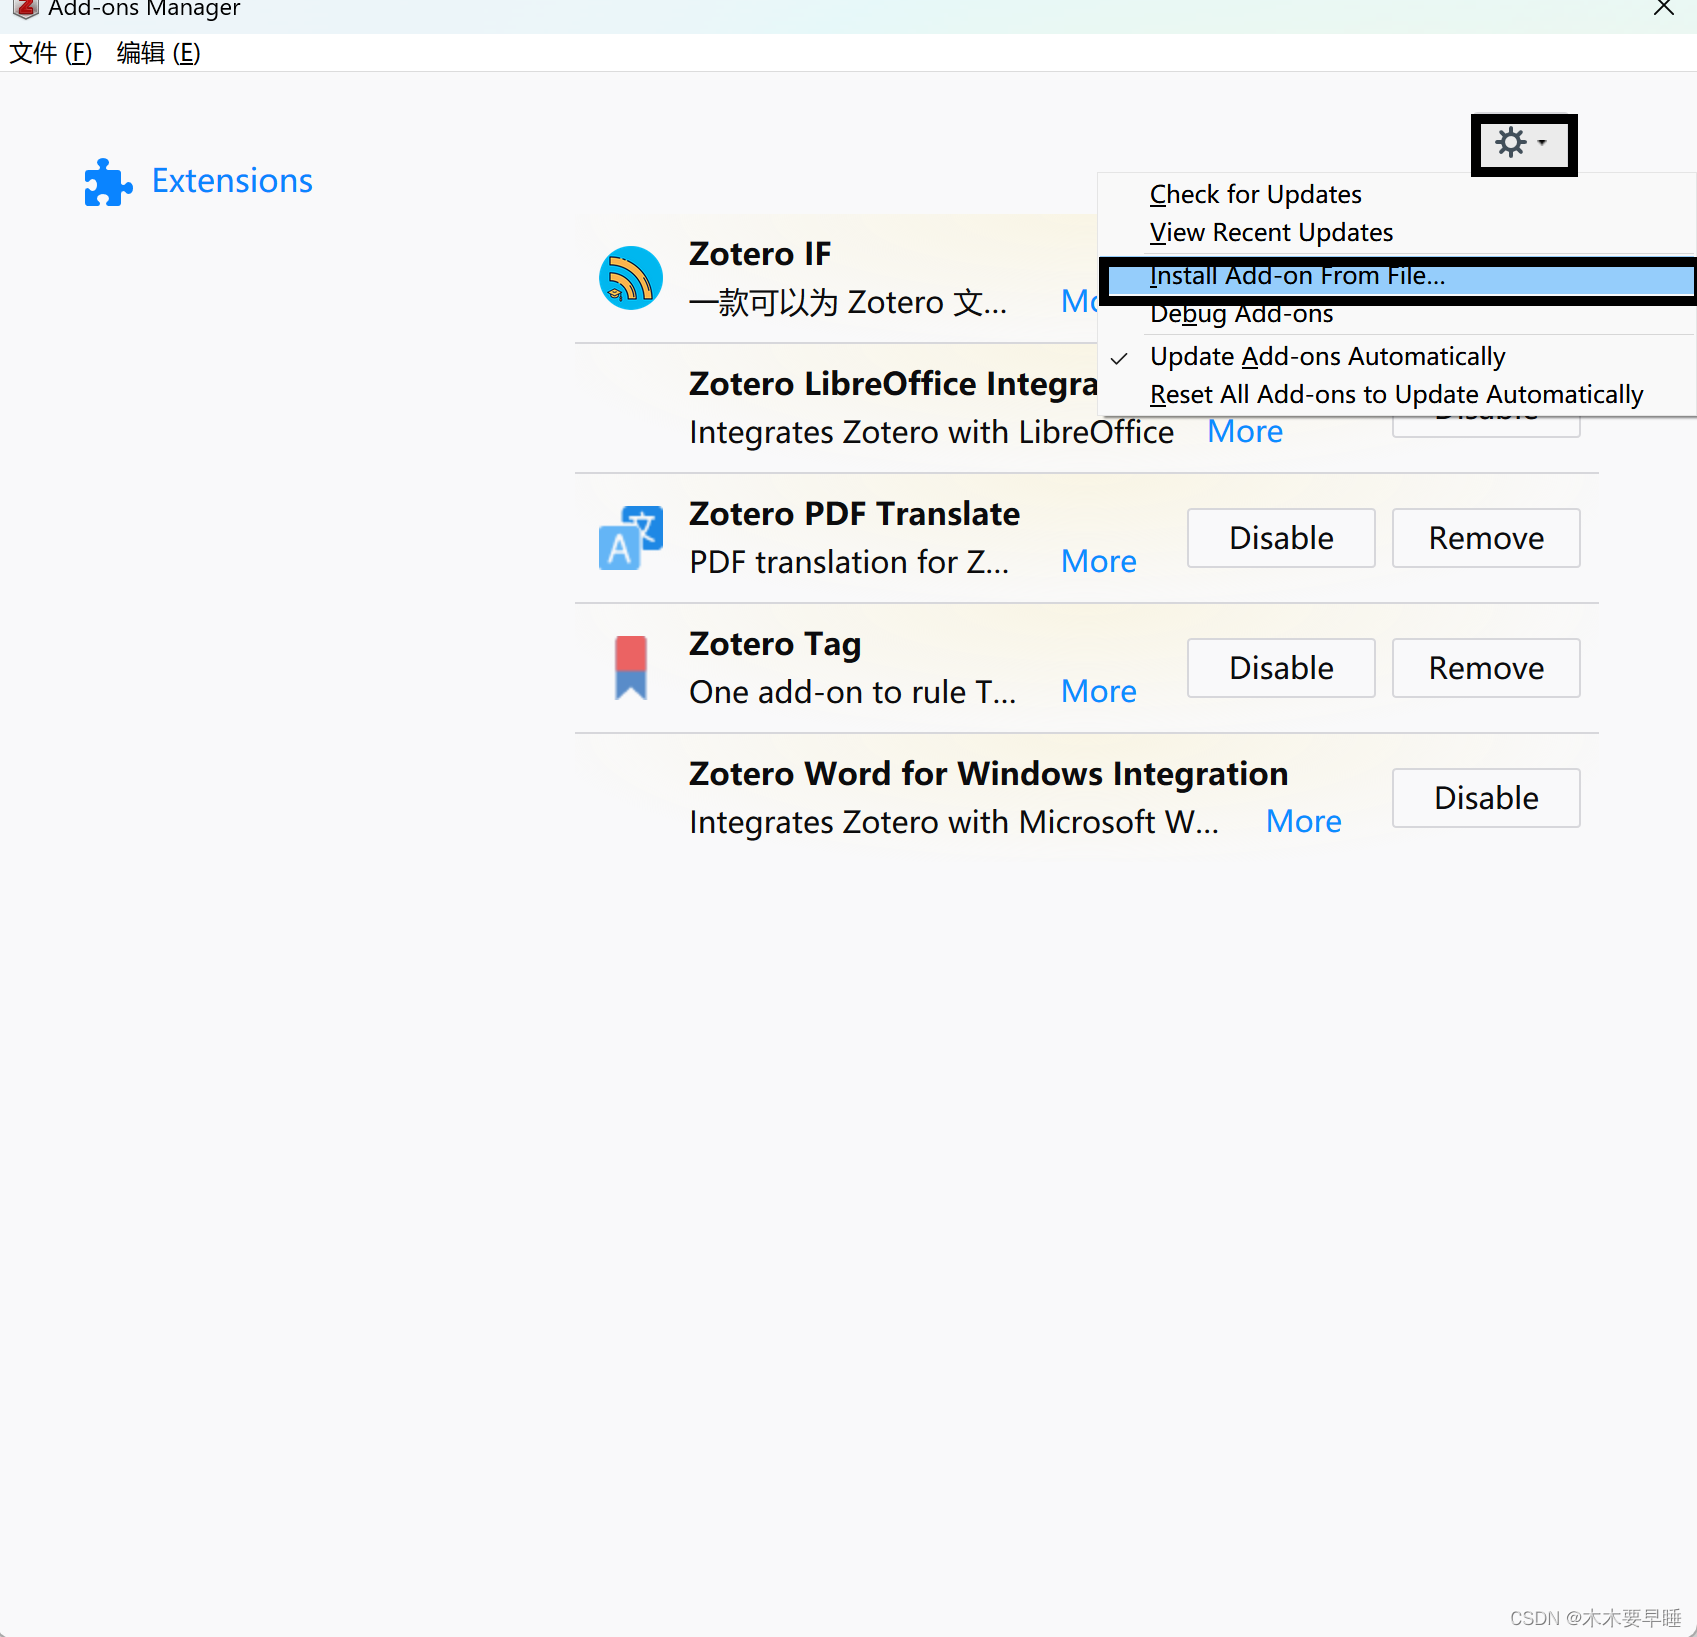Select Zotero Word for Windows Integration title
The width and height of the screenshot is (1697, 1637).
[989, 774]
